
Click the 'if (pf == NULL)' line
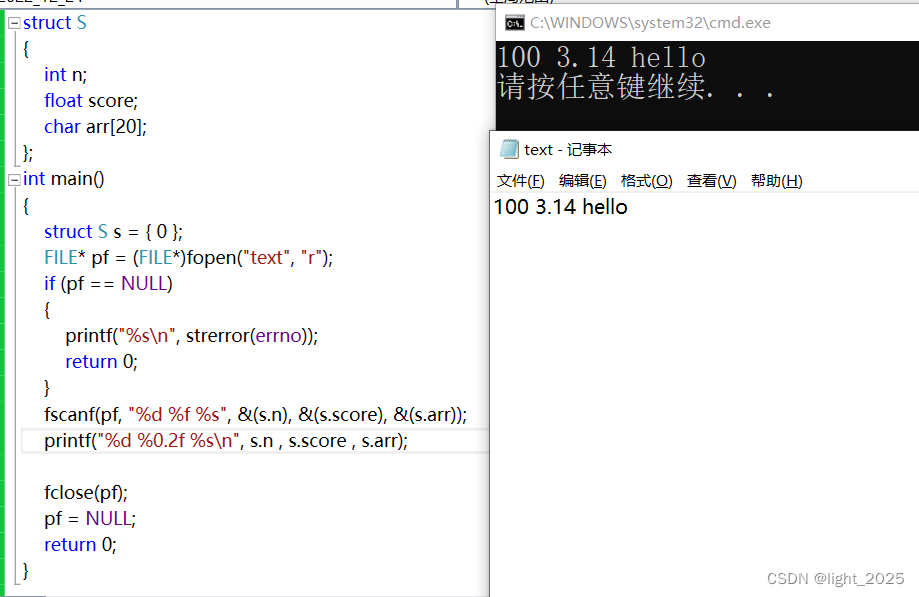(x=108, y=284)
